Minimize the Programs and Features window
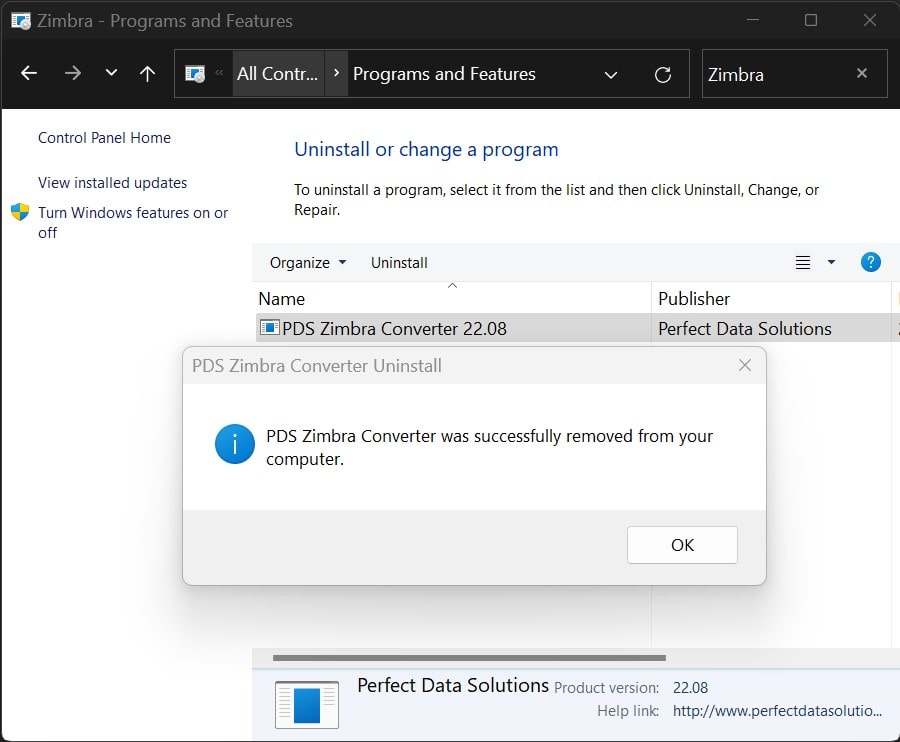Image resolution: width=900 pixels, height=742 pixels. (753, 20)
